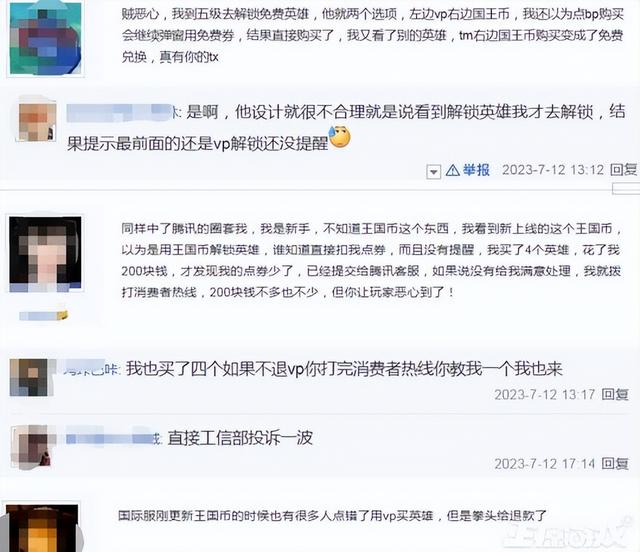The image size is (640, 552).
Task: Click blurred username before 我也买了四个
Action: pyautogui.click(x=90, y=368)
